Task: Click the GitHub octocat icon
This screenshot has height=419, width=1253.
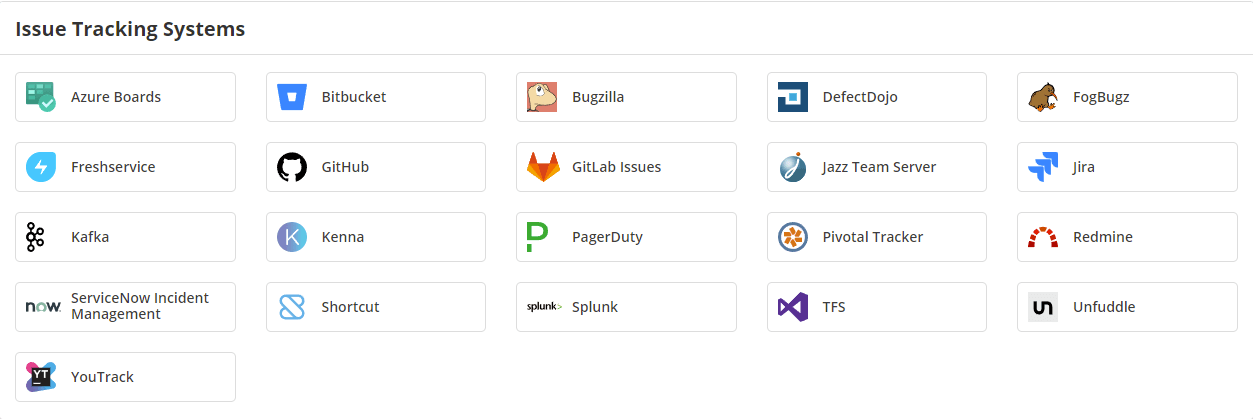Action: point(292,167)
